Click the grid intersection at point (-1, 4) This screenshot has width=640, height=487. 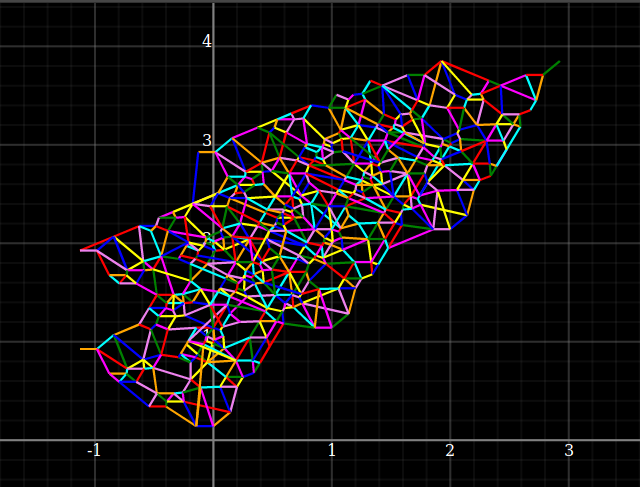click(x=95, y=46)
